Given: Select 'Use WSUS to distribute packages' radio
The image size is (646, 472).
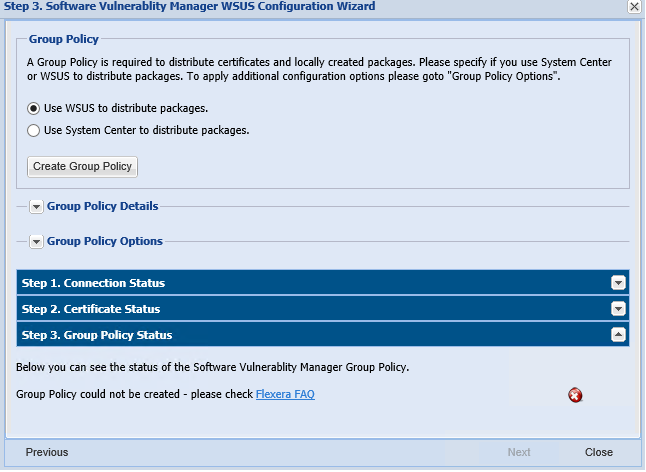Looking at the screenshot, I should pyautogui.click(x=34, y=108).
